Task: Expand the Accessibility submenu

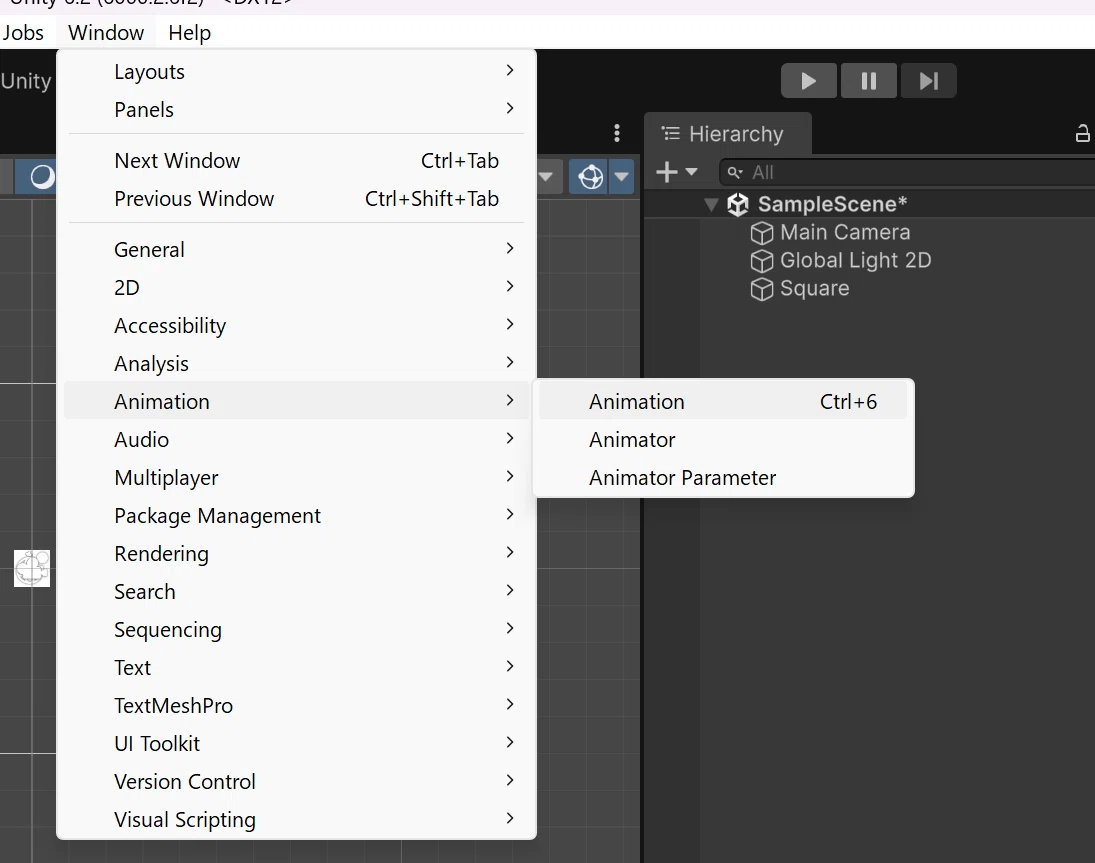Action: 296,325
